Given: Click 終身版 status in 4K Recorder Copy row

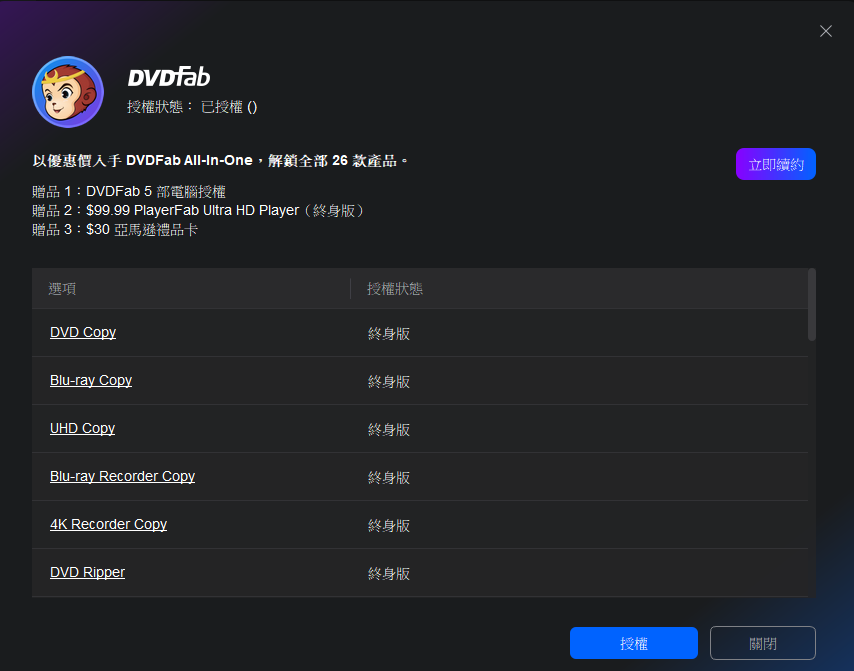Looking at the screenshot, I should point(389,525).
